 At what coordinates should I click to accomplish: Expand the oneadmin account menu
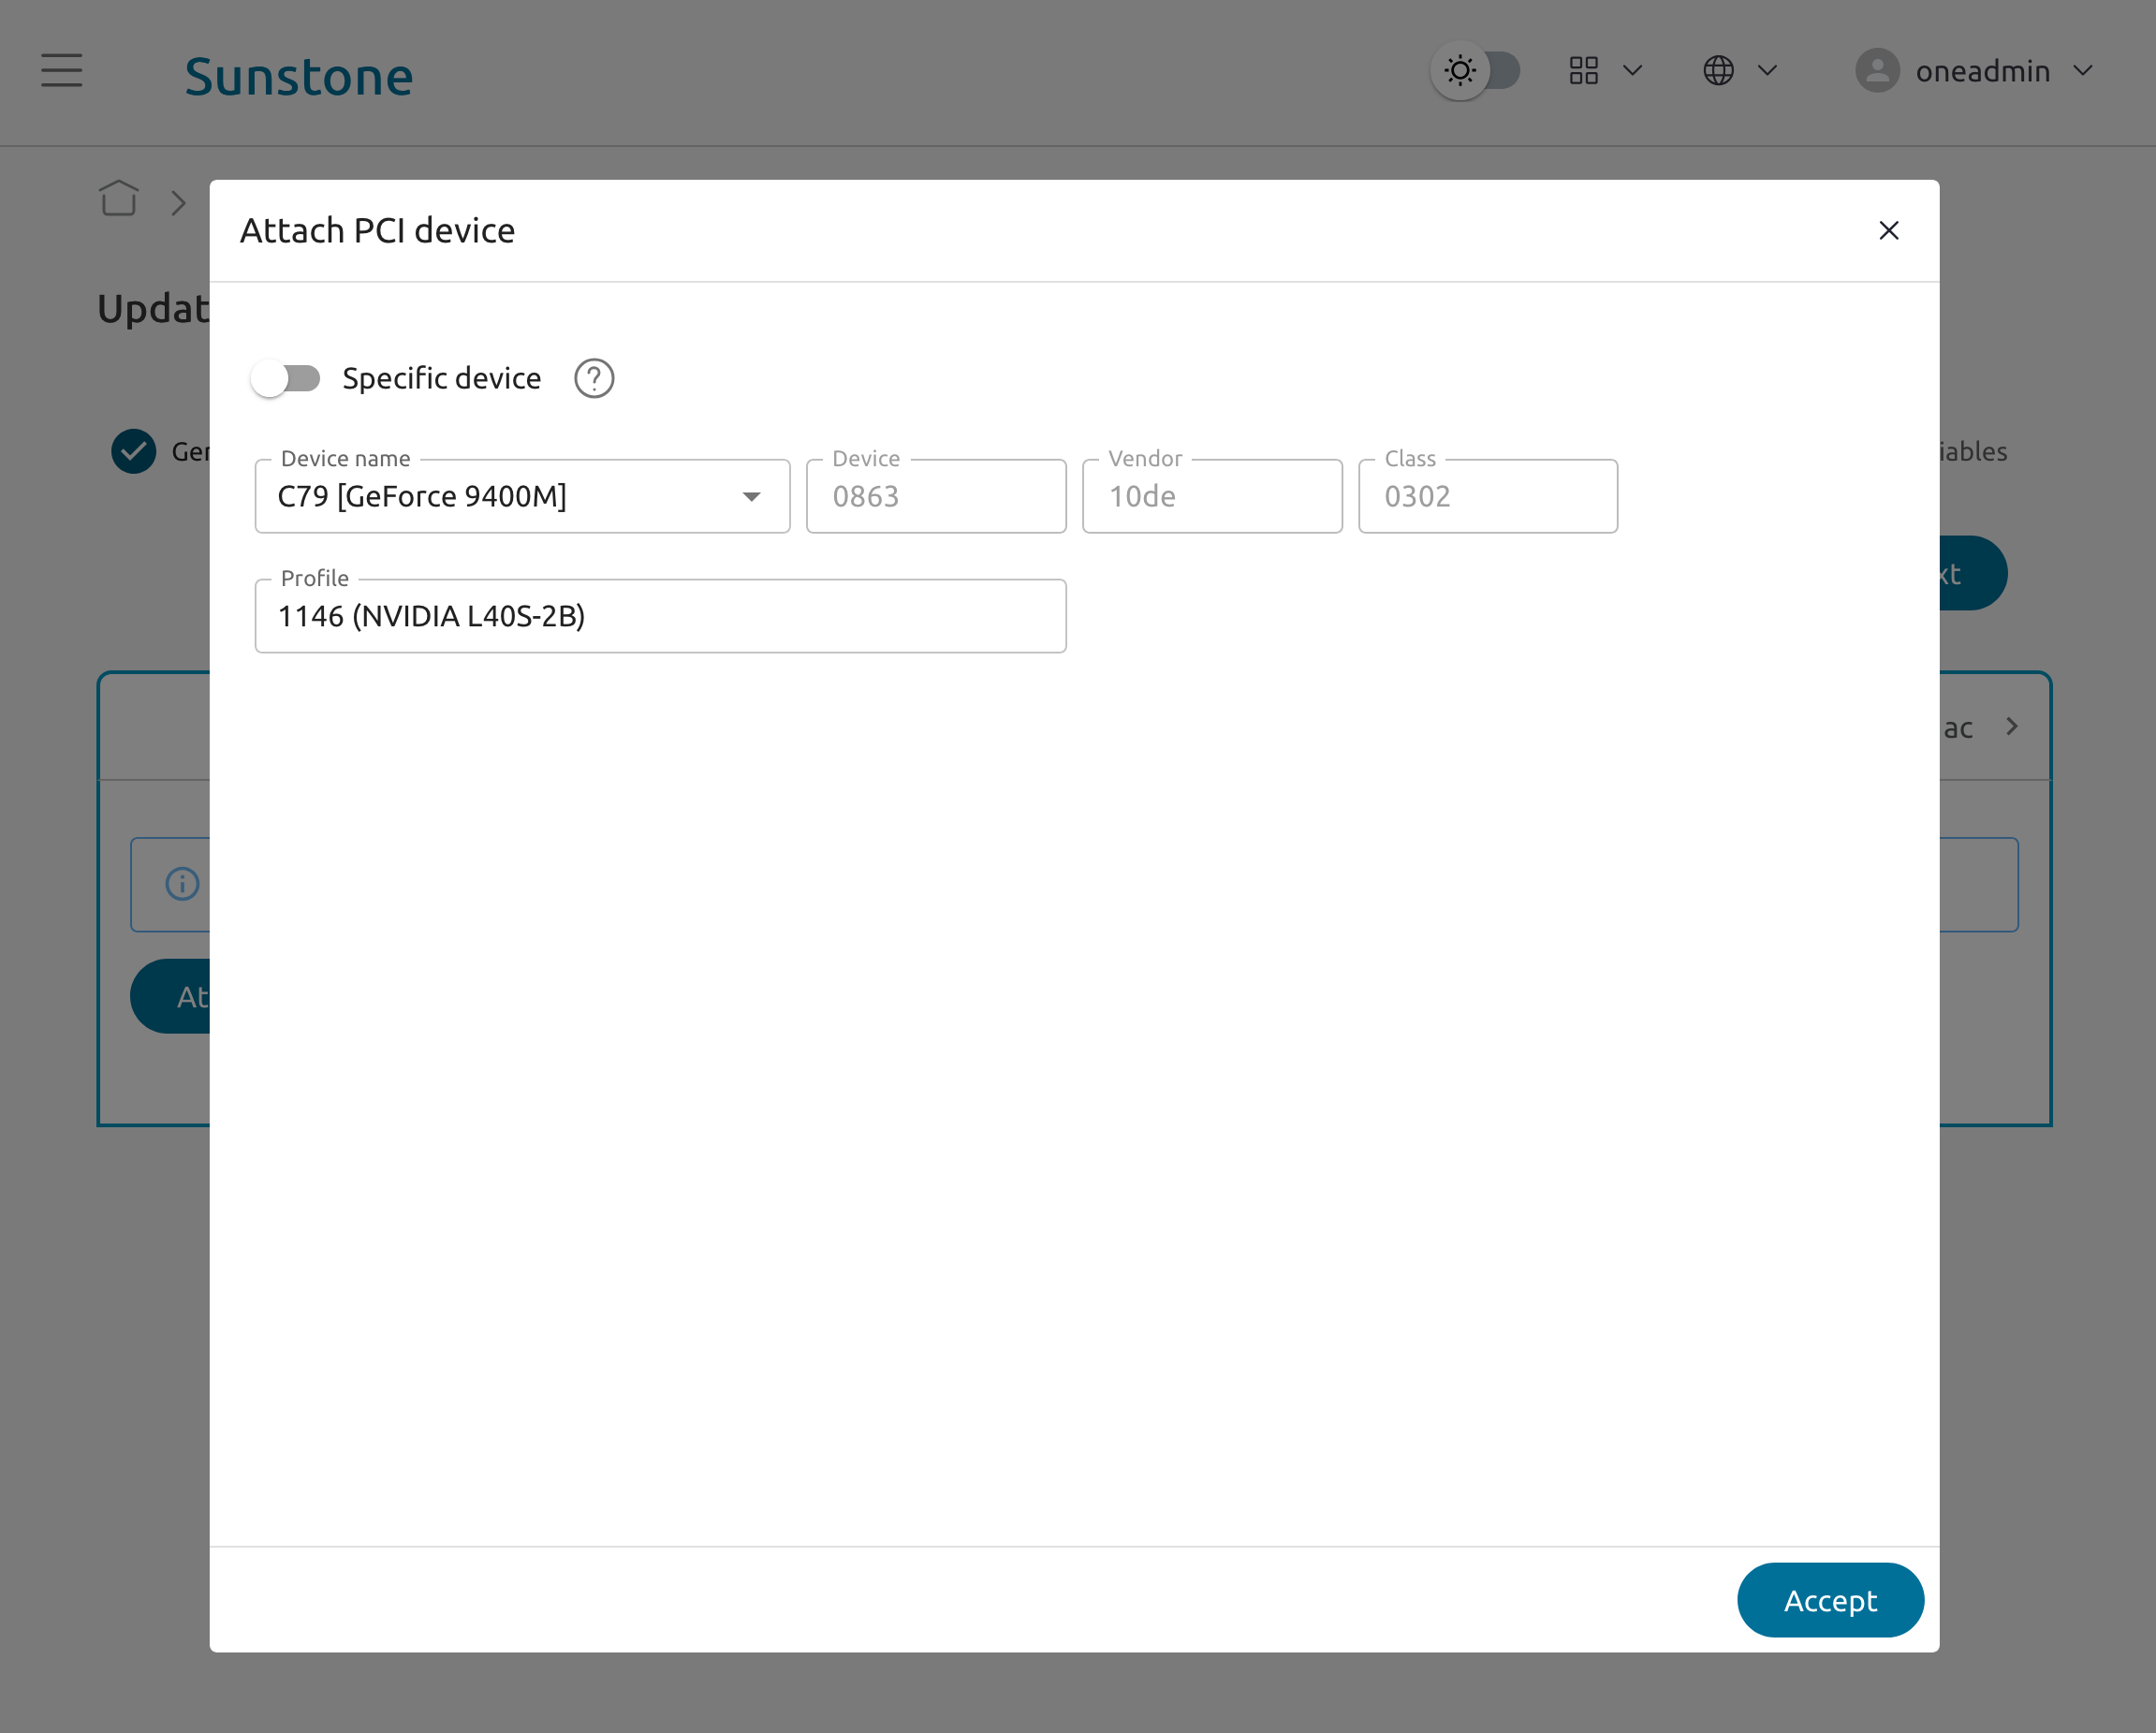pyautogui.click(x=2084, y=71)
